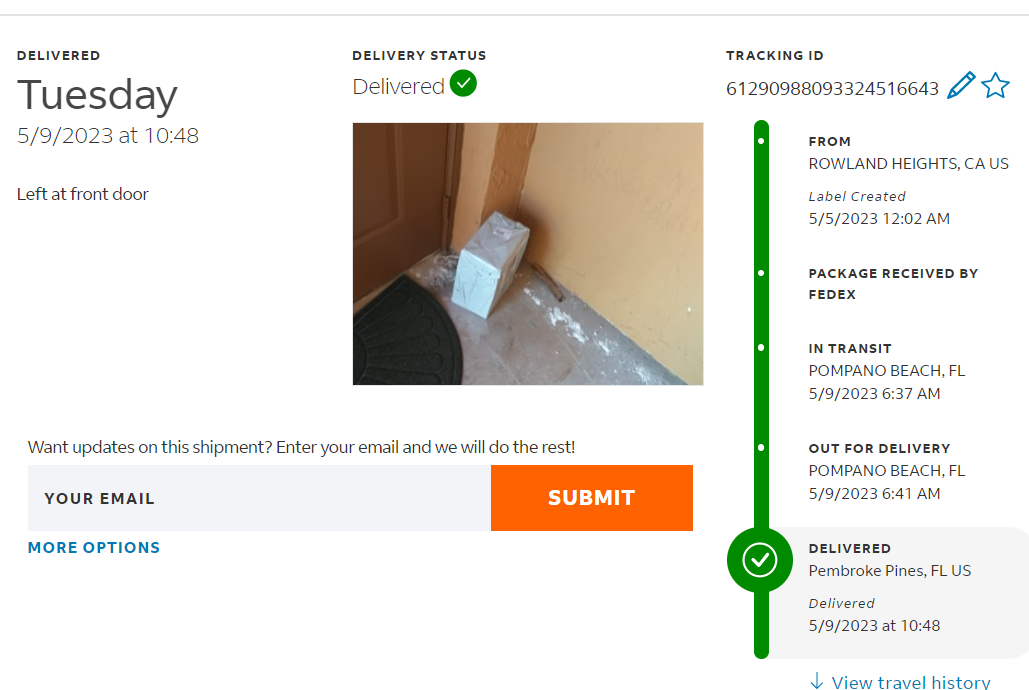Select the From Rowland Heights timeline dot
1029x690 pixels.
click(x=761, y=141)
